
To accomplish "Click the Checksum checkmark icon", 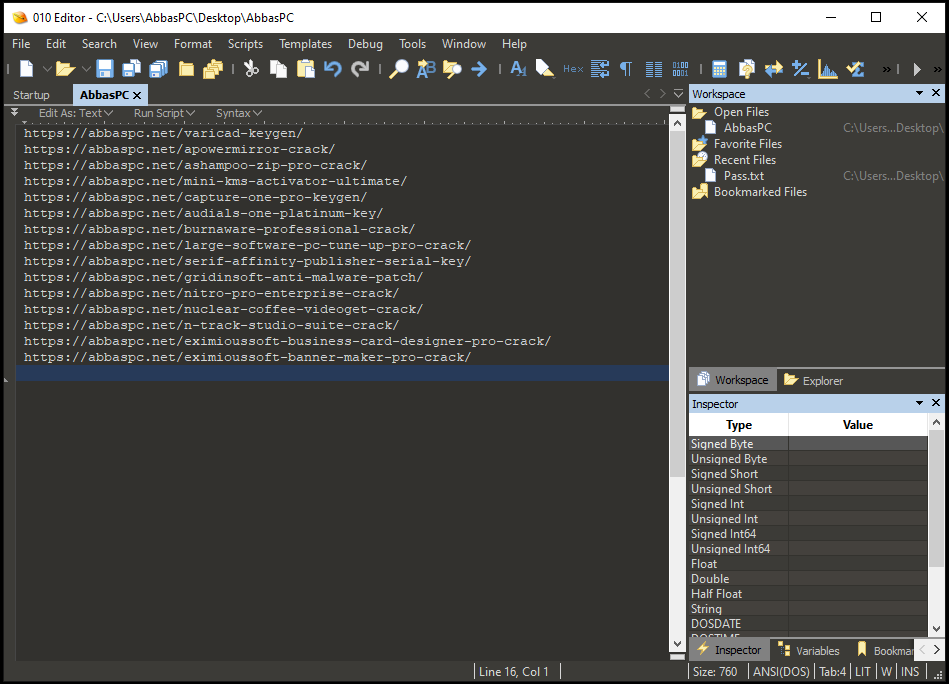I will tap(855, 69).
